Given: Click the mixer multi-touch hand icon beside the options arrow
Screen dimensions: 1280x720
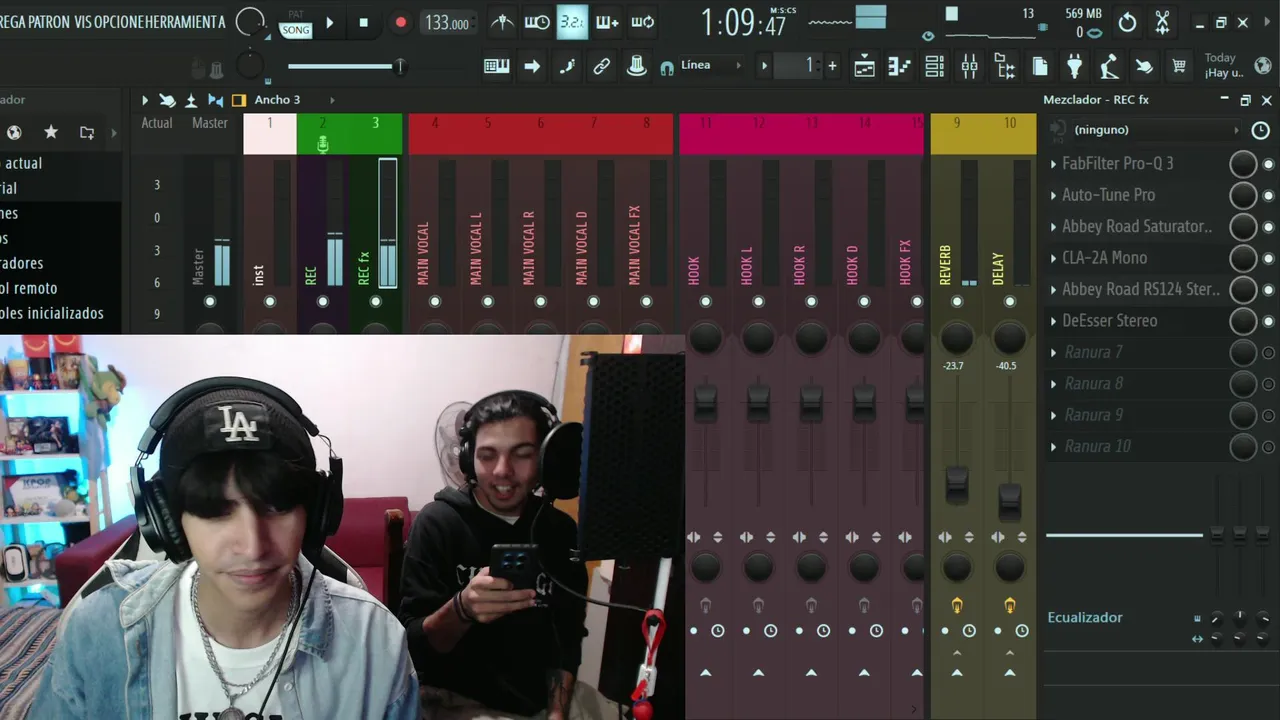Looking at the screenshot, I should coord(167,100).
